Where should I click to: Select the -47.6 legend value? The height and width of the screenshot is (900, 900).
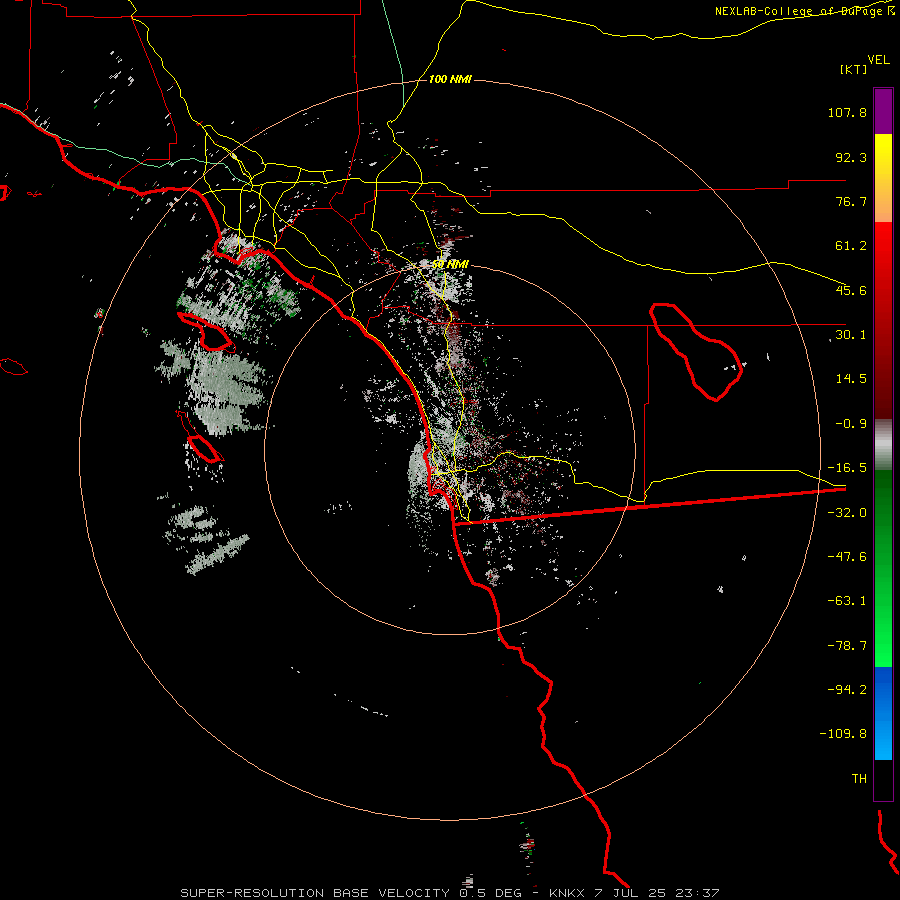[x=847, y=557]
